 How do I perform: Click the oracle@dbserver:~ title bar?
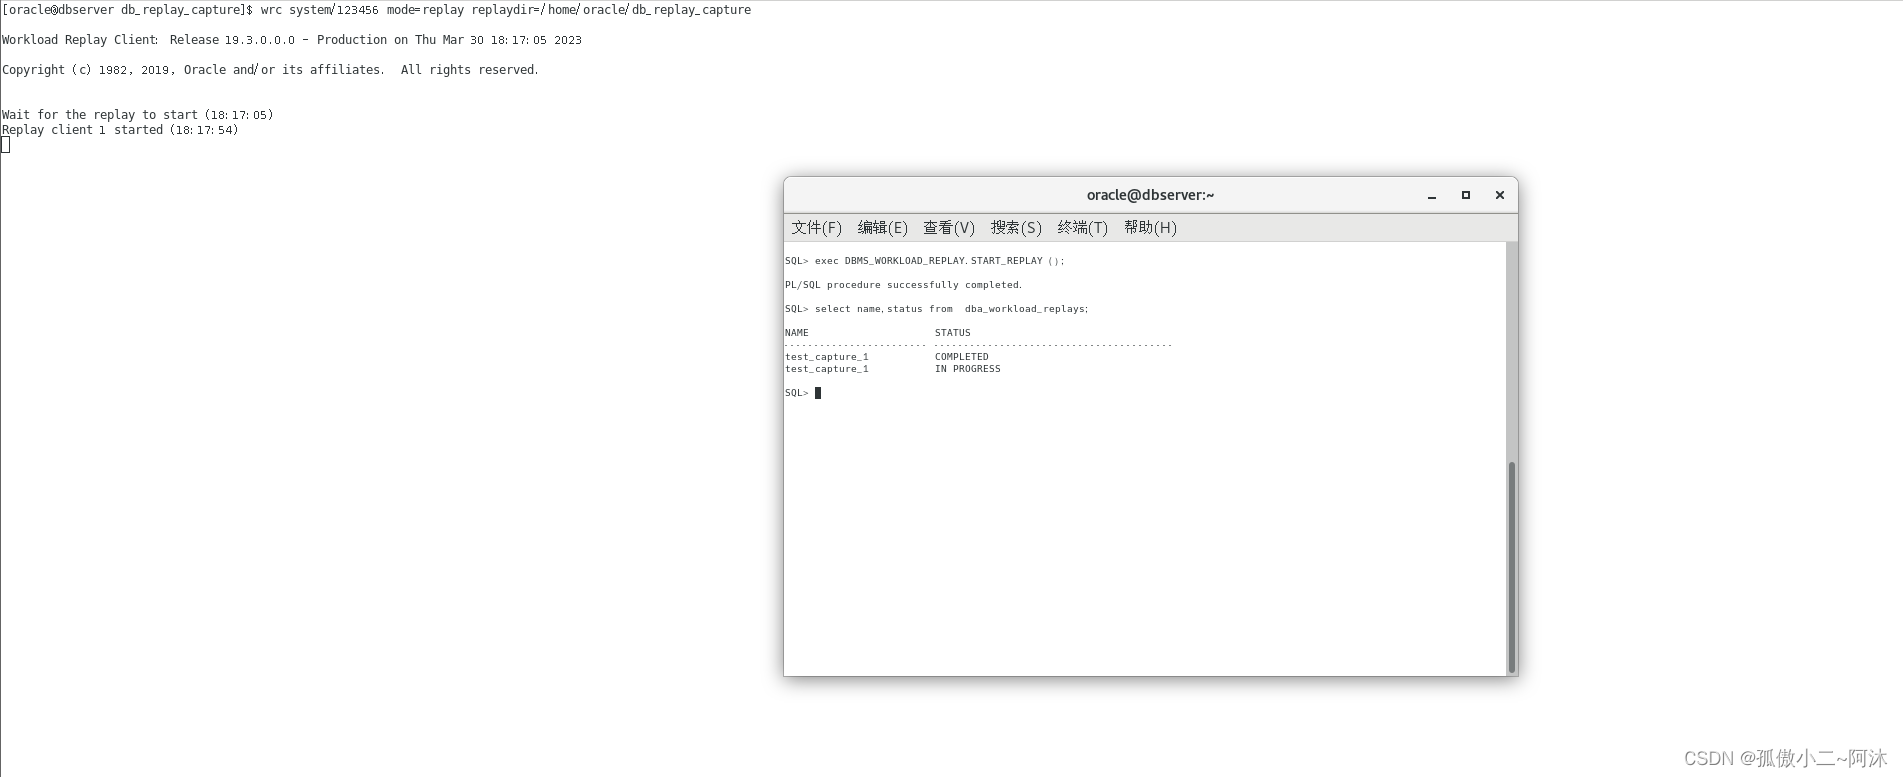pyautogui.click(x=1150, y=195)
